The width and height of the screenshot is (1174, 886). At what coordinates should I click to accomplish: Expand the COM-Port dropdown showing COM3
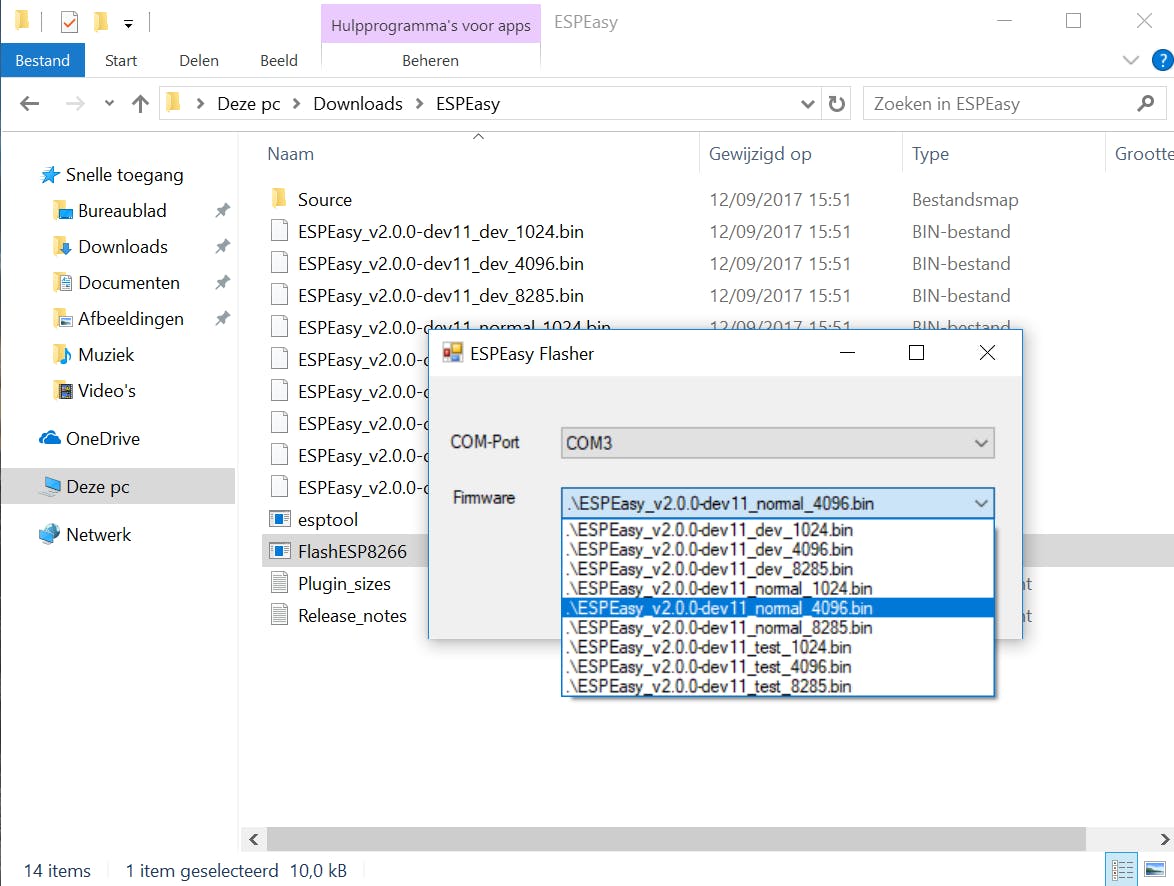[x=777, y=442]
